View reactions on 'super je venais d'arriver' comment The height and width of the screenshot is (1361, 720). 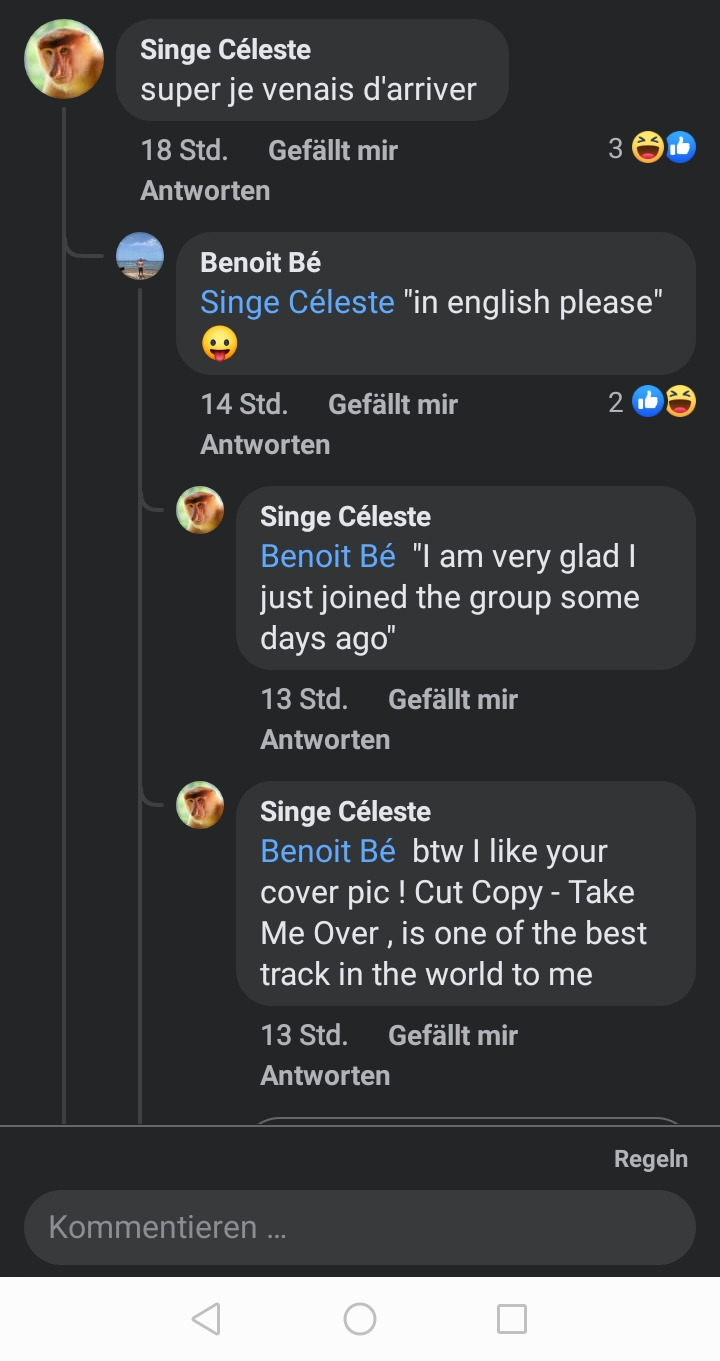[x=652, y=149]
